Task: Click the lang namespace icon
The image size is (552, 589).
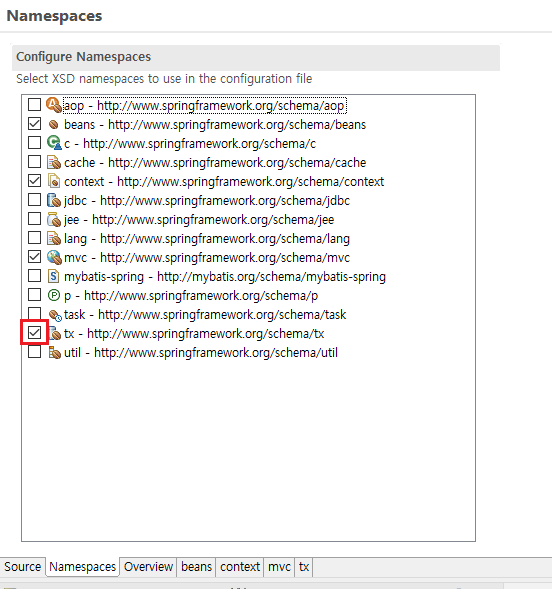Action: [x=54, y=239]
